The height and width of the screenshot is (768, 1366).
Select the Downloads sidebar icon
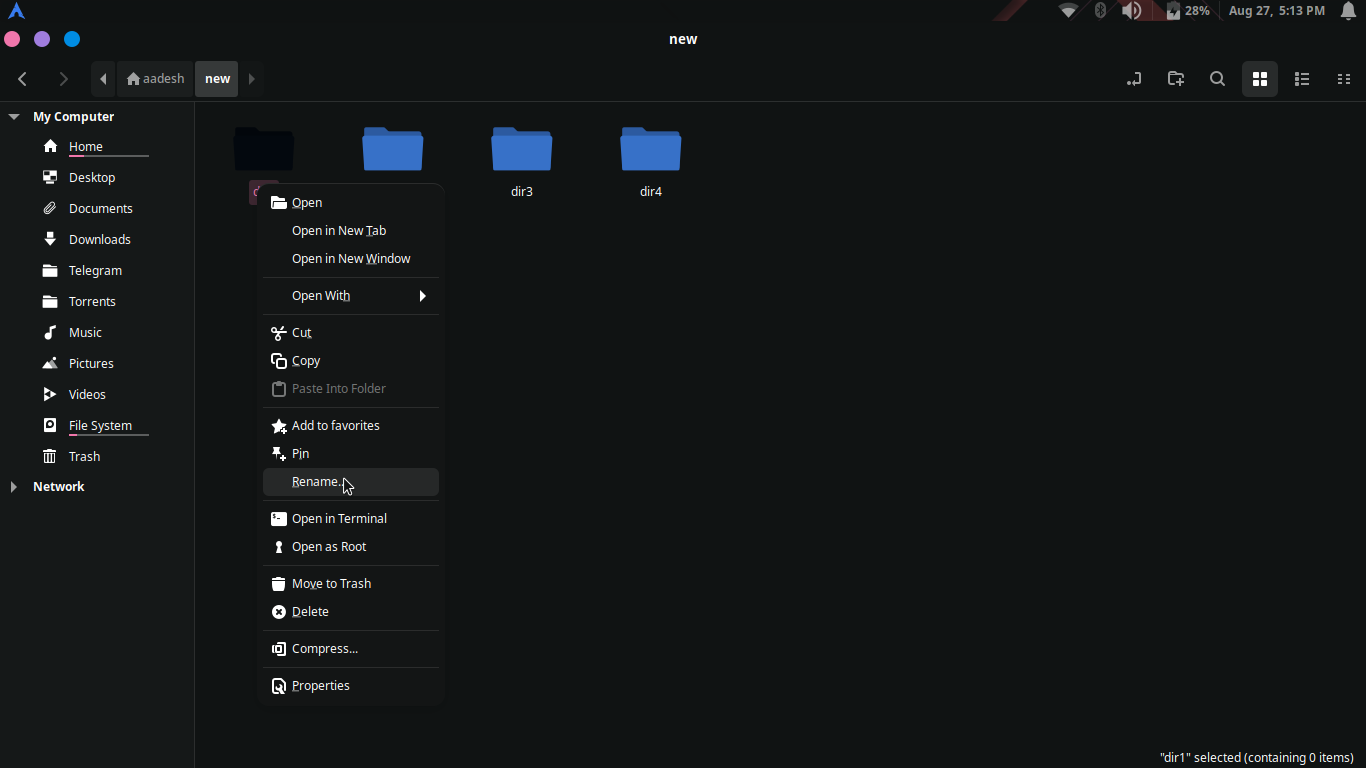click(x=50, y=239)
